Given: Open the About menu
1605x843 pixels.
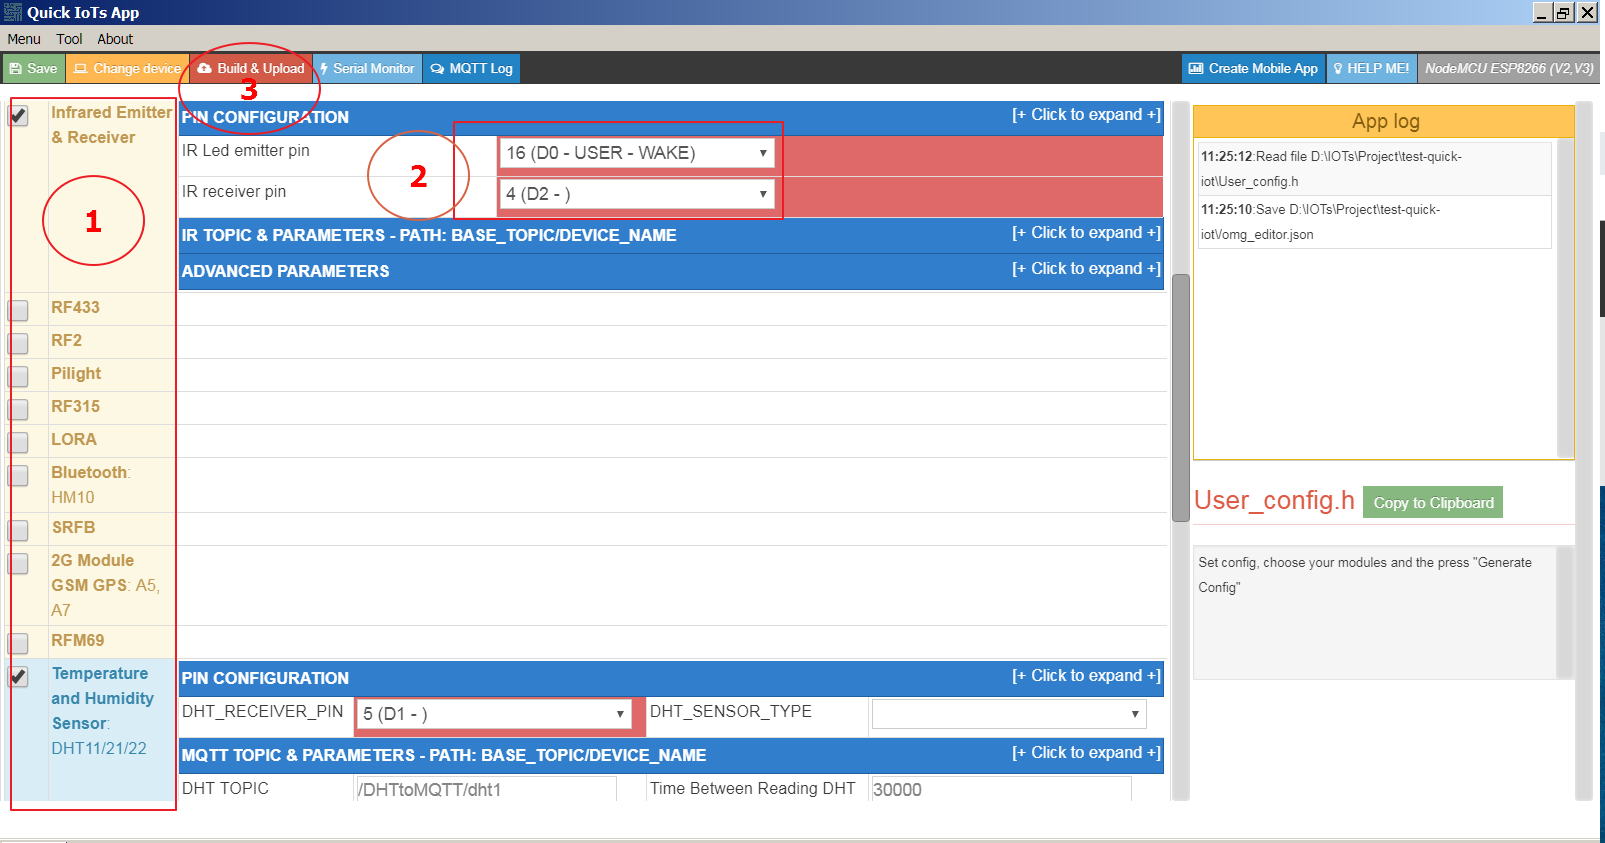Looking at the screenshot, I should (115, 39).
